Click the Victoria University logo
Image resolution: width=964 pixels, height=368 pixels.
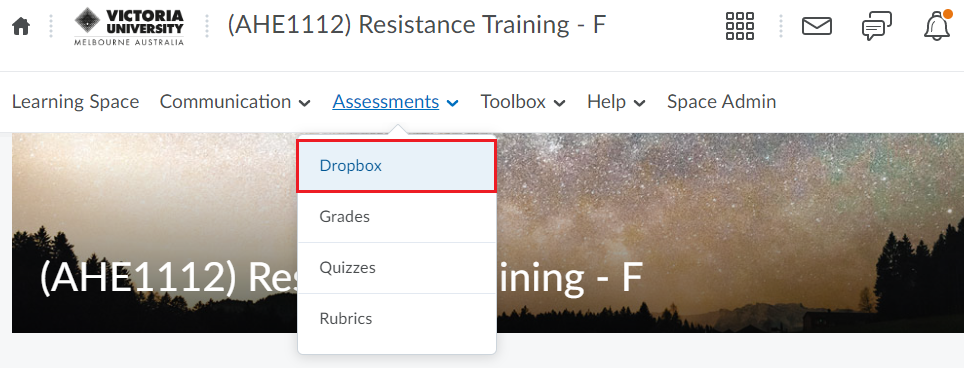(129, 27)
